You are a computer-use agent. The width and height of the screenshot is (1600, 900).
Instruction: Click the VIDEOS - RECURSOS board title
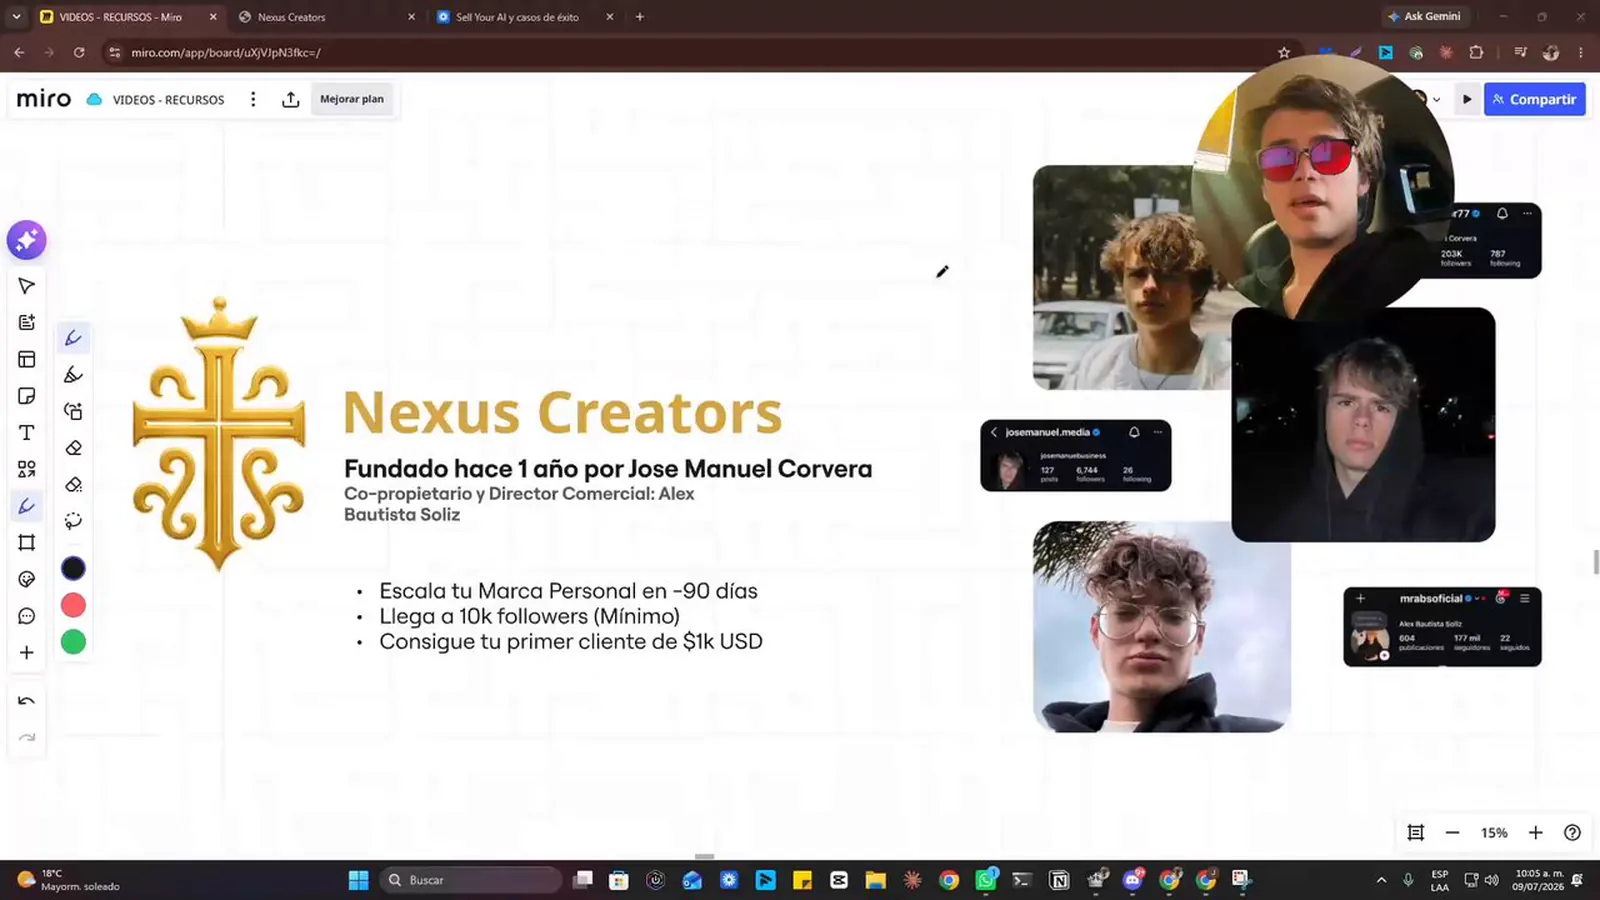(168, 100)
